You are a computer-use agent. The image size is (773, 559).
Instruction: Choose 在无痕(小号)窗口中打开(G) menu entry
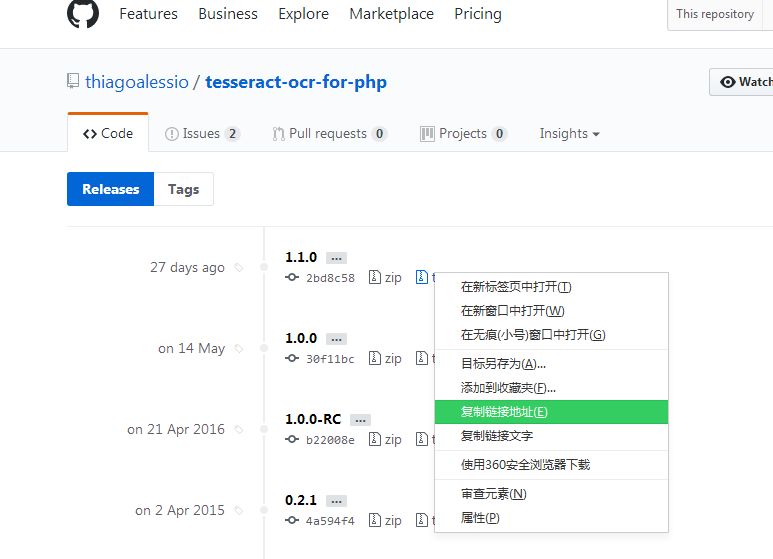551,335
